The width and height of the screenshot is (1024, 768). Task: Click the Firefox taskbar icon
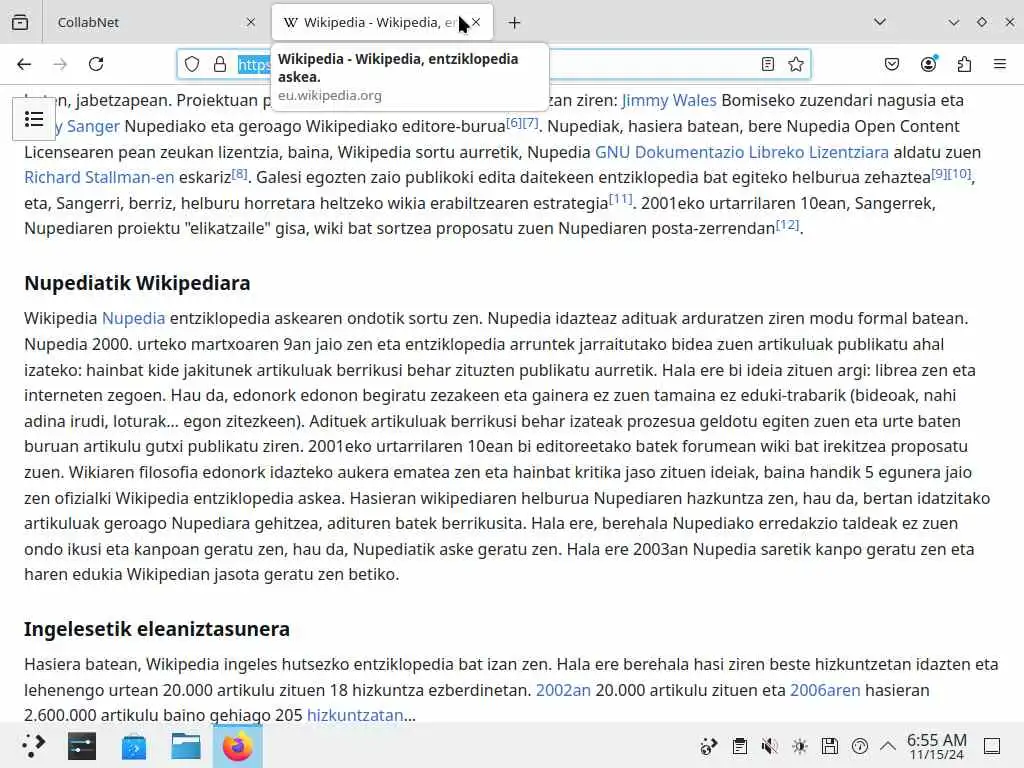[238, 746]
